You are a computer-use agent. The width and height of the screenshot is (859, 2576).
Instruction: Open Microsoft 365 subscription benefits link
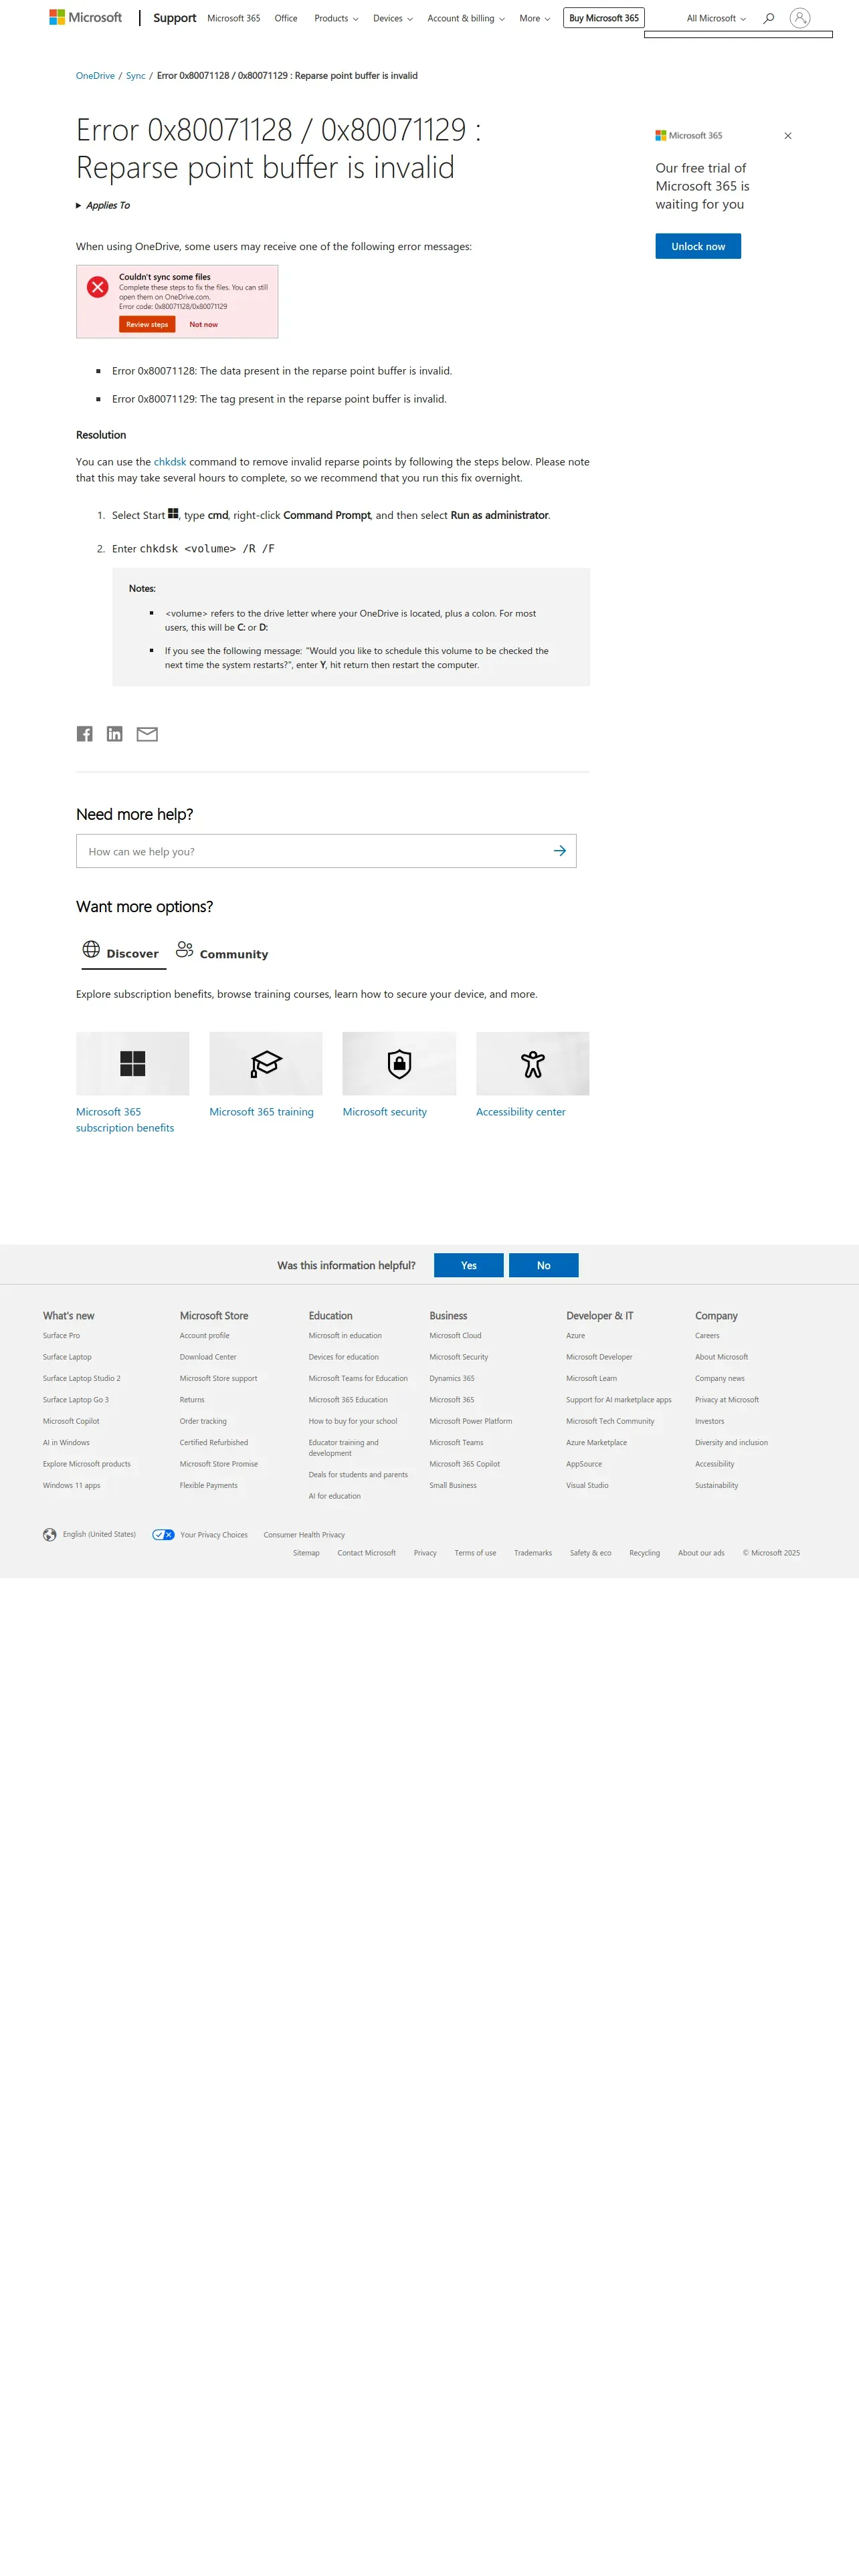(125, 1120)
